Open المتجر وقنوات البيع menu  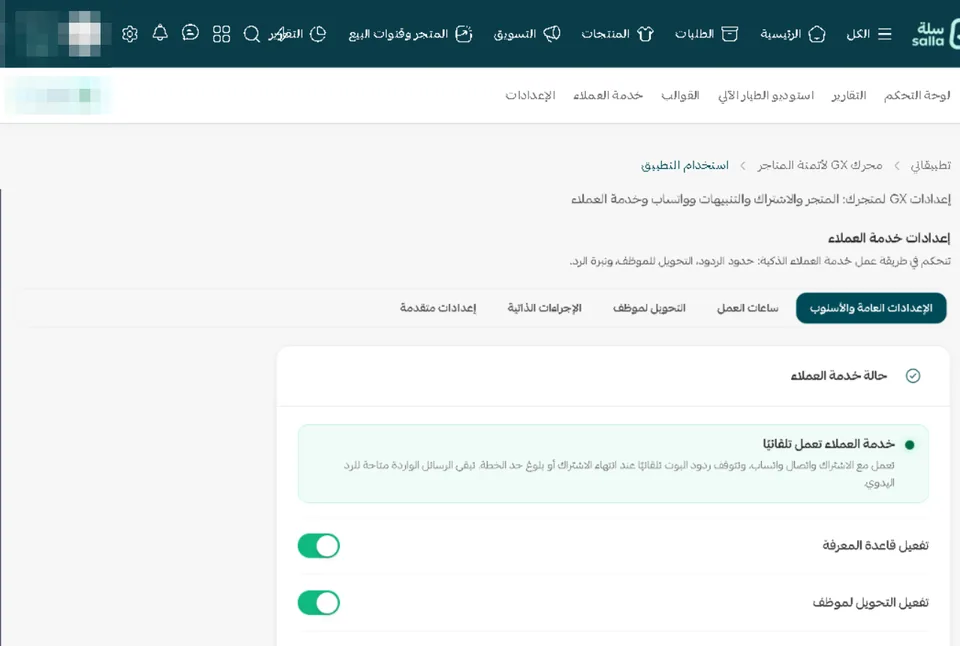pyautogui.click(x=399, y=34)
